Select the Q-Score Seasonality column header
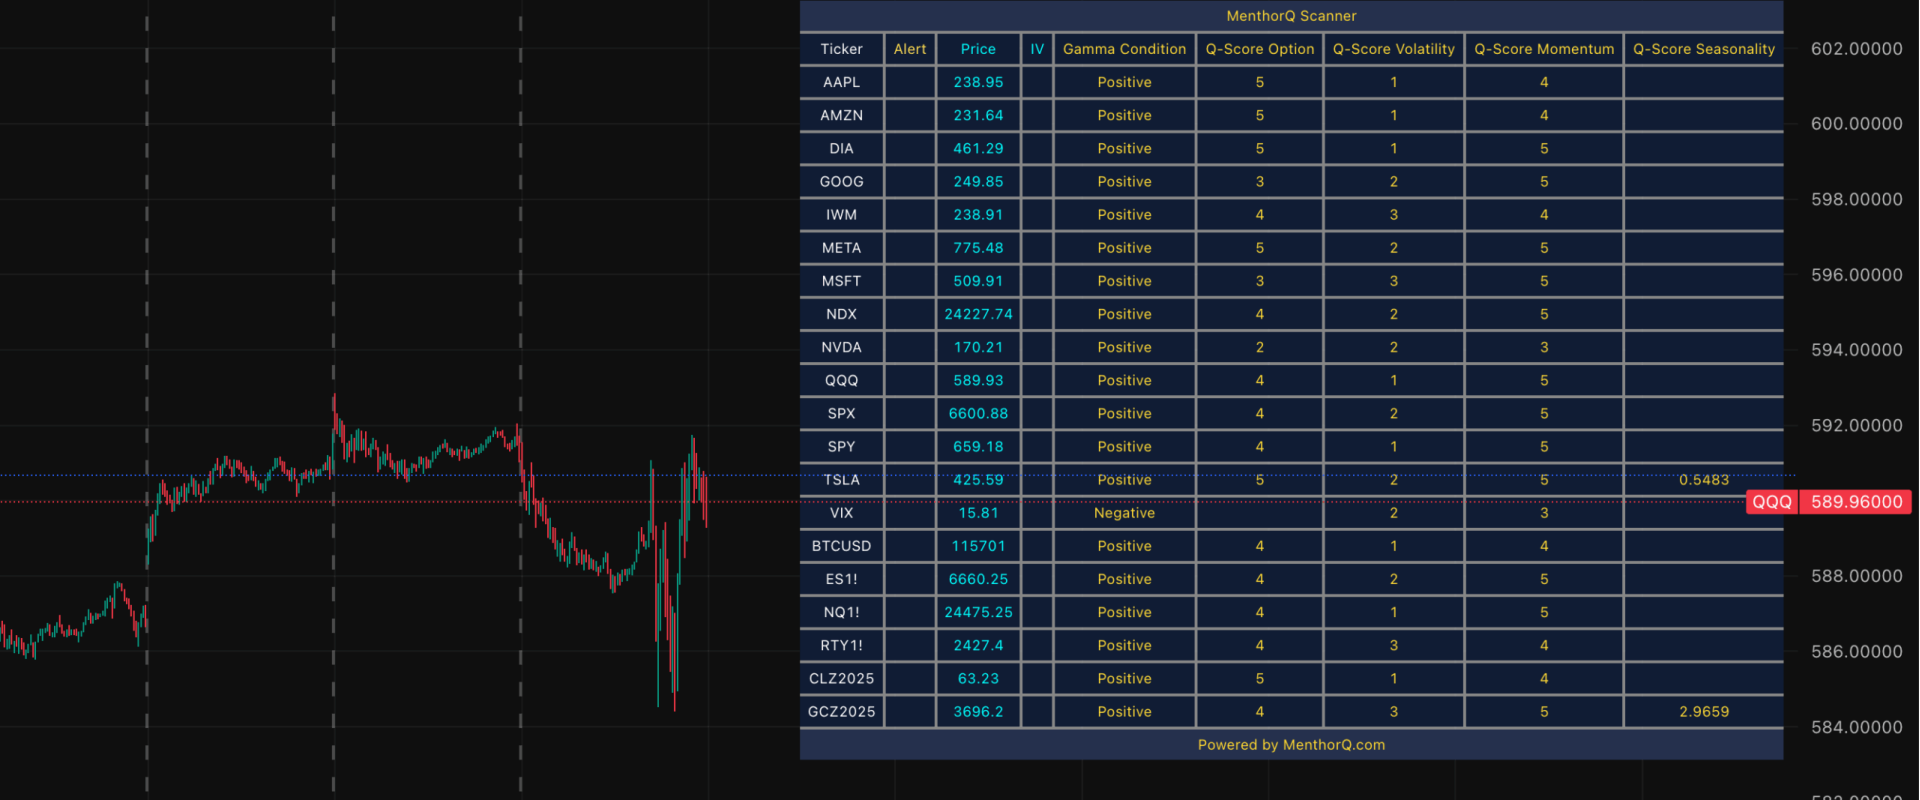The width and height of the screenshot is (1920, 800). pos(1704,49)
